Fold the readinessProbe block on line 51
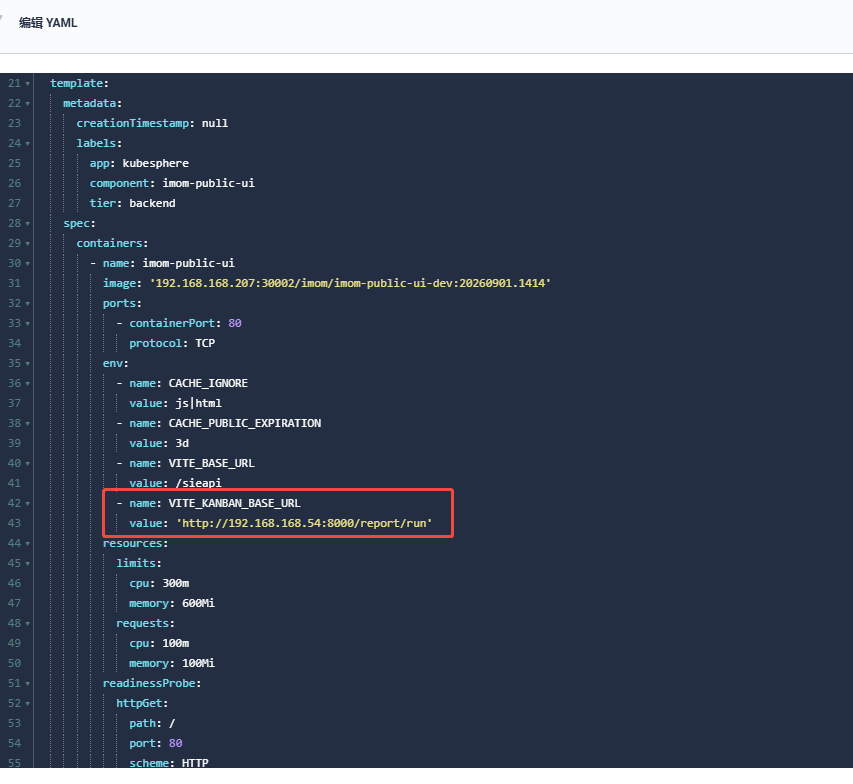Screen dimensions: 853x784 click(x=28, y=684)
